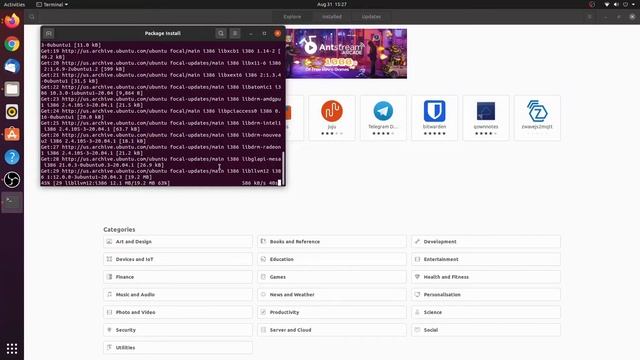Viewport: 640px width, 360px height.
Task: Switch to the Explore tab
Action: click(292, 17)
